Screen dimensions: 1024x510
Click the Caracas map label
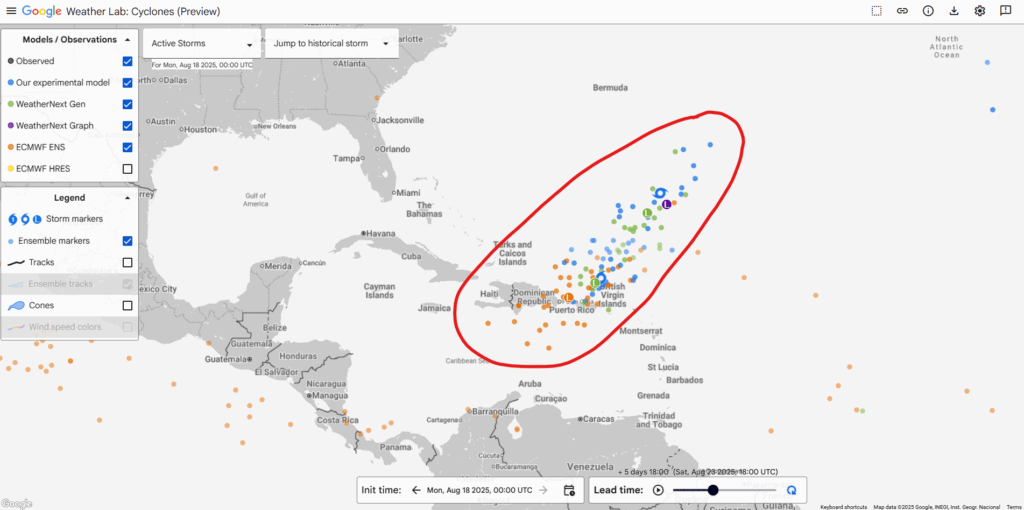tap(599, 419)
